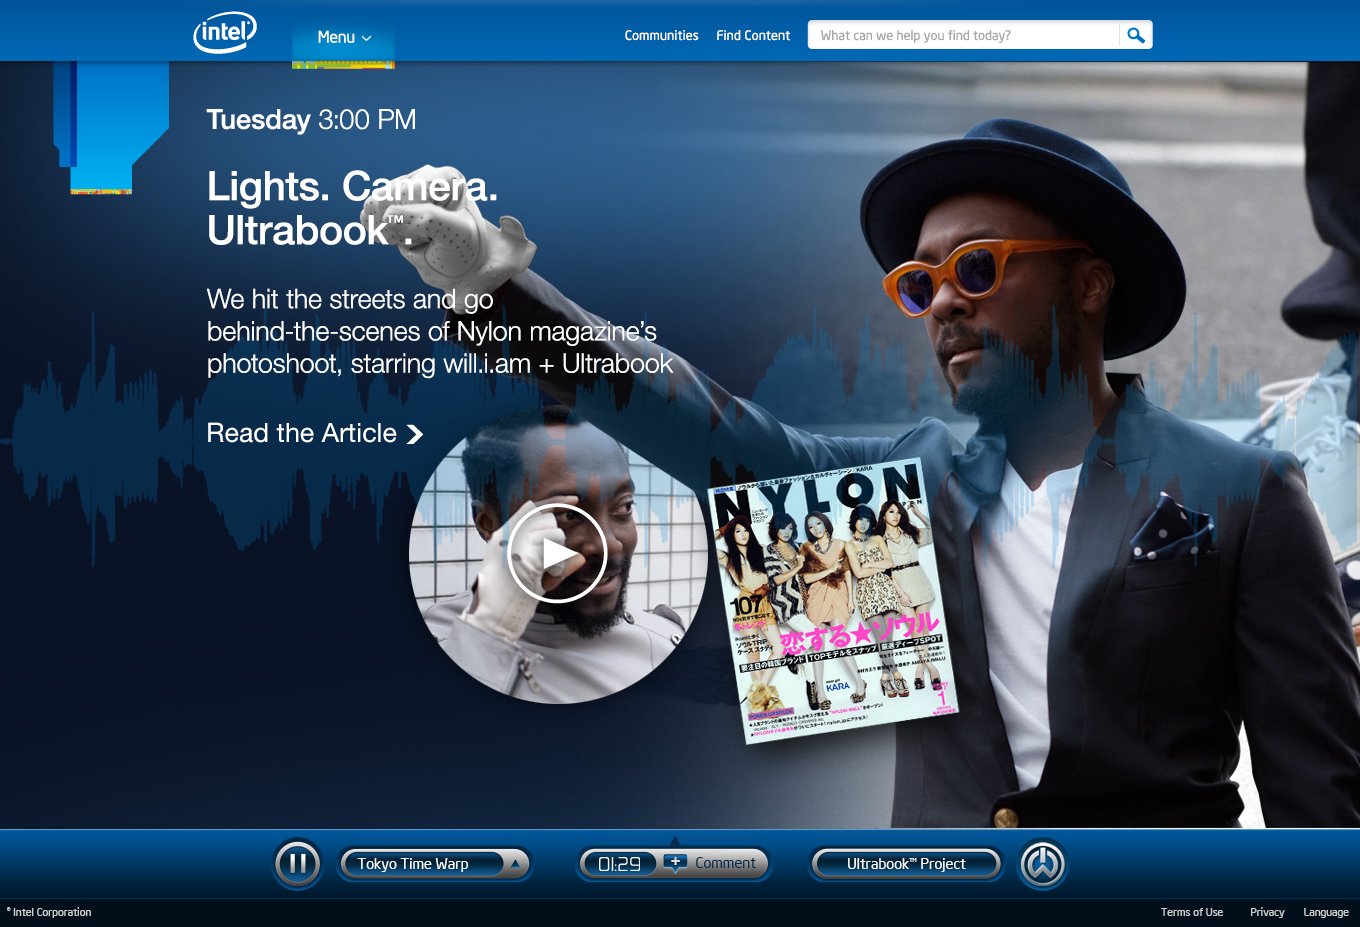The height and width of the screenshot is (927, 1360).
Task: Open the Ultrabook Project button
Action: coord(906,864)
